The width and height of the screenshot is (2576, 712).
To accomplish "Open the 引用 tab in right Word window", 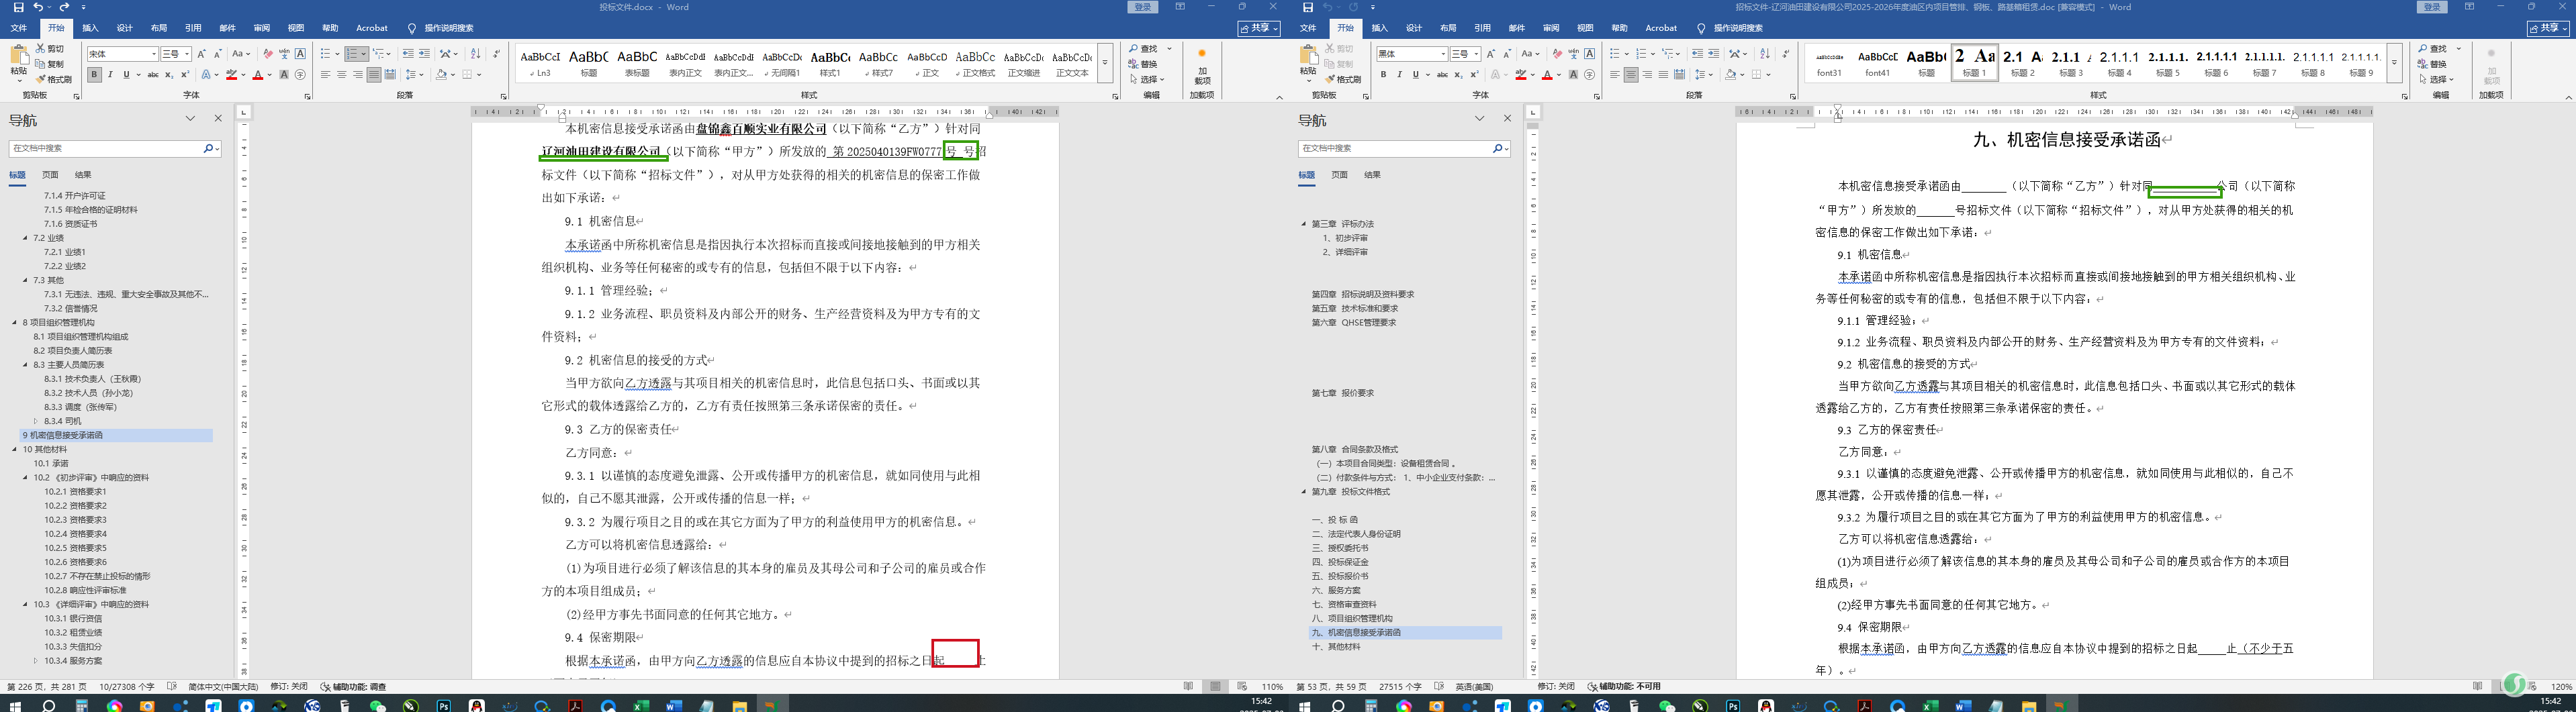I will click(1482, 28).
